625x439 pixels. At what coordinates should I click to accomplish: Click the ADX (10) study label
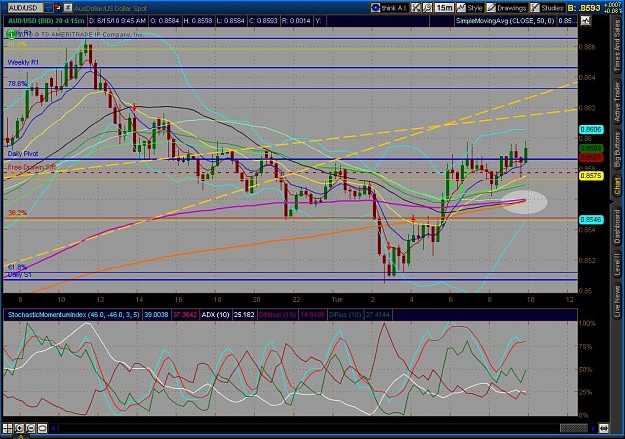point(216,315)
